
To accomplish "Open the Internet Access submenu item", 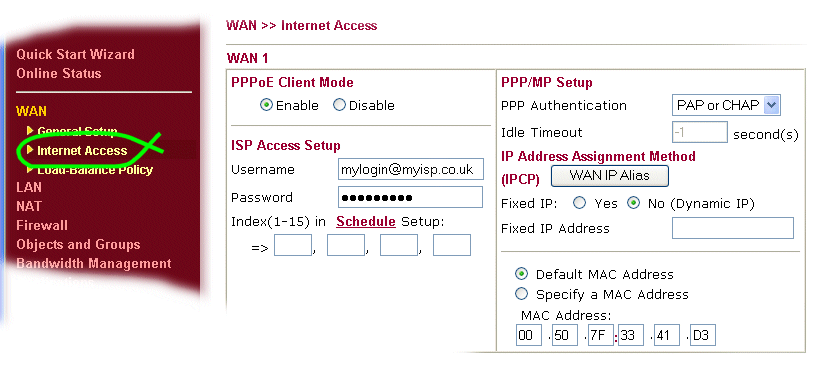I will 82,151.
